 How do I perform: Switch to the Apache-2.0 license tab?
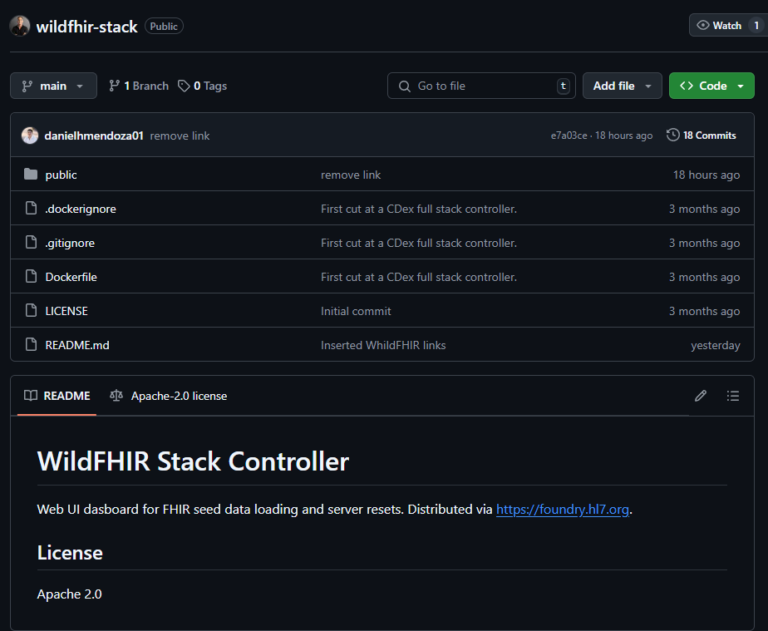pyautogui.click(x=168, y=396)
